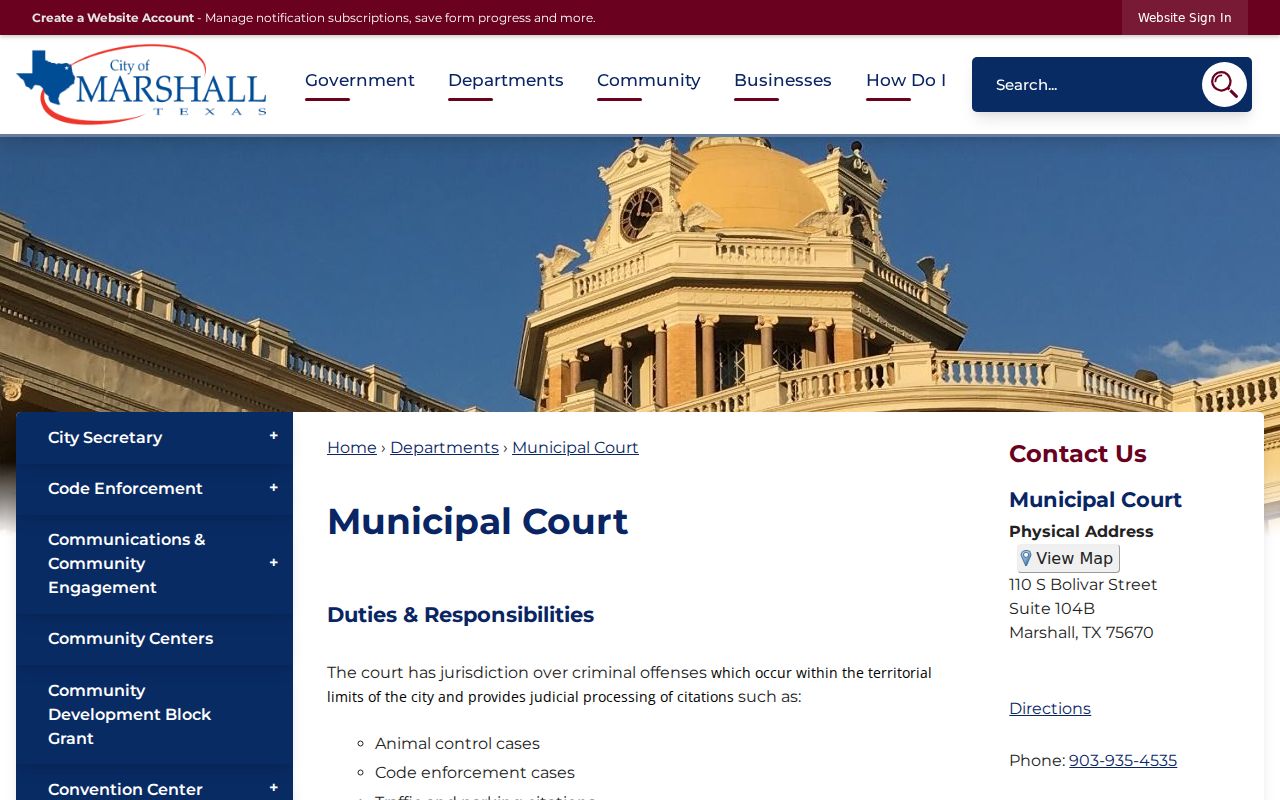Click the 'Suite 104B' address line

[x=1052, y=608]
